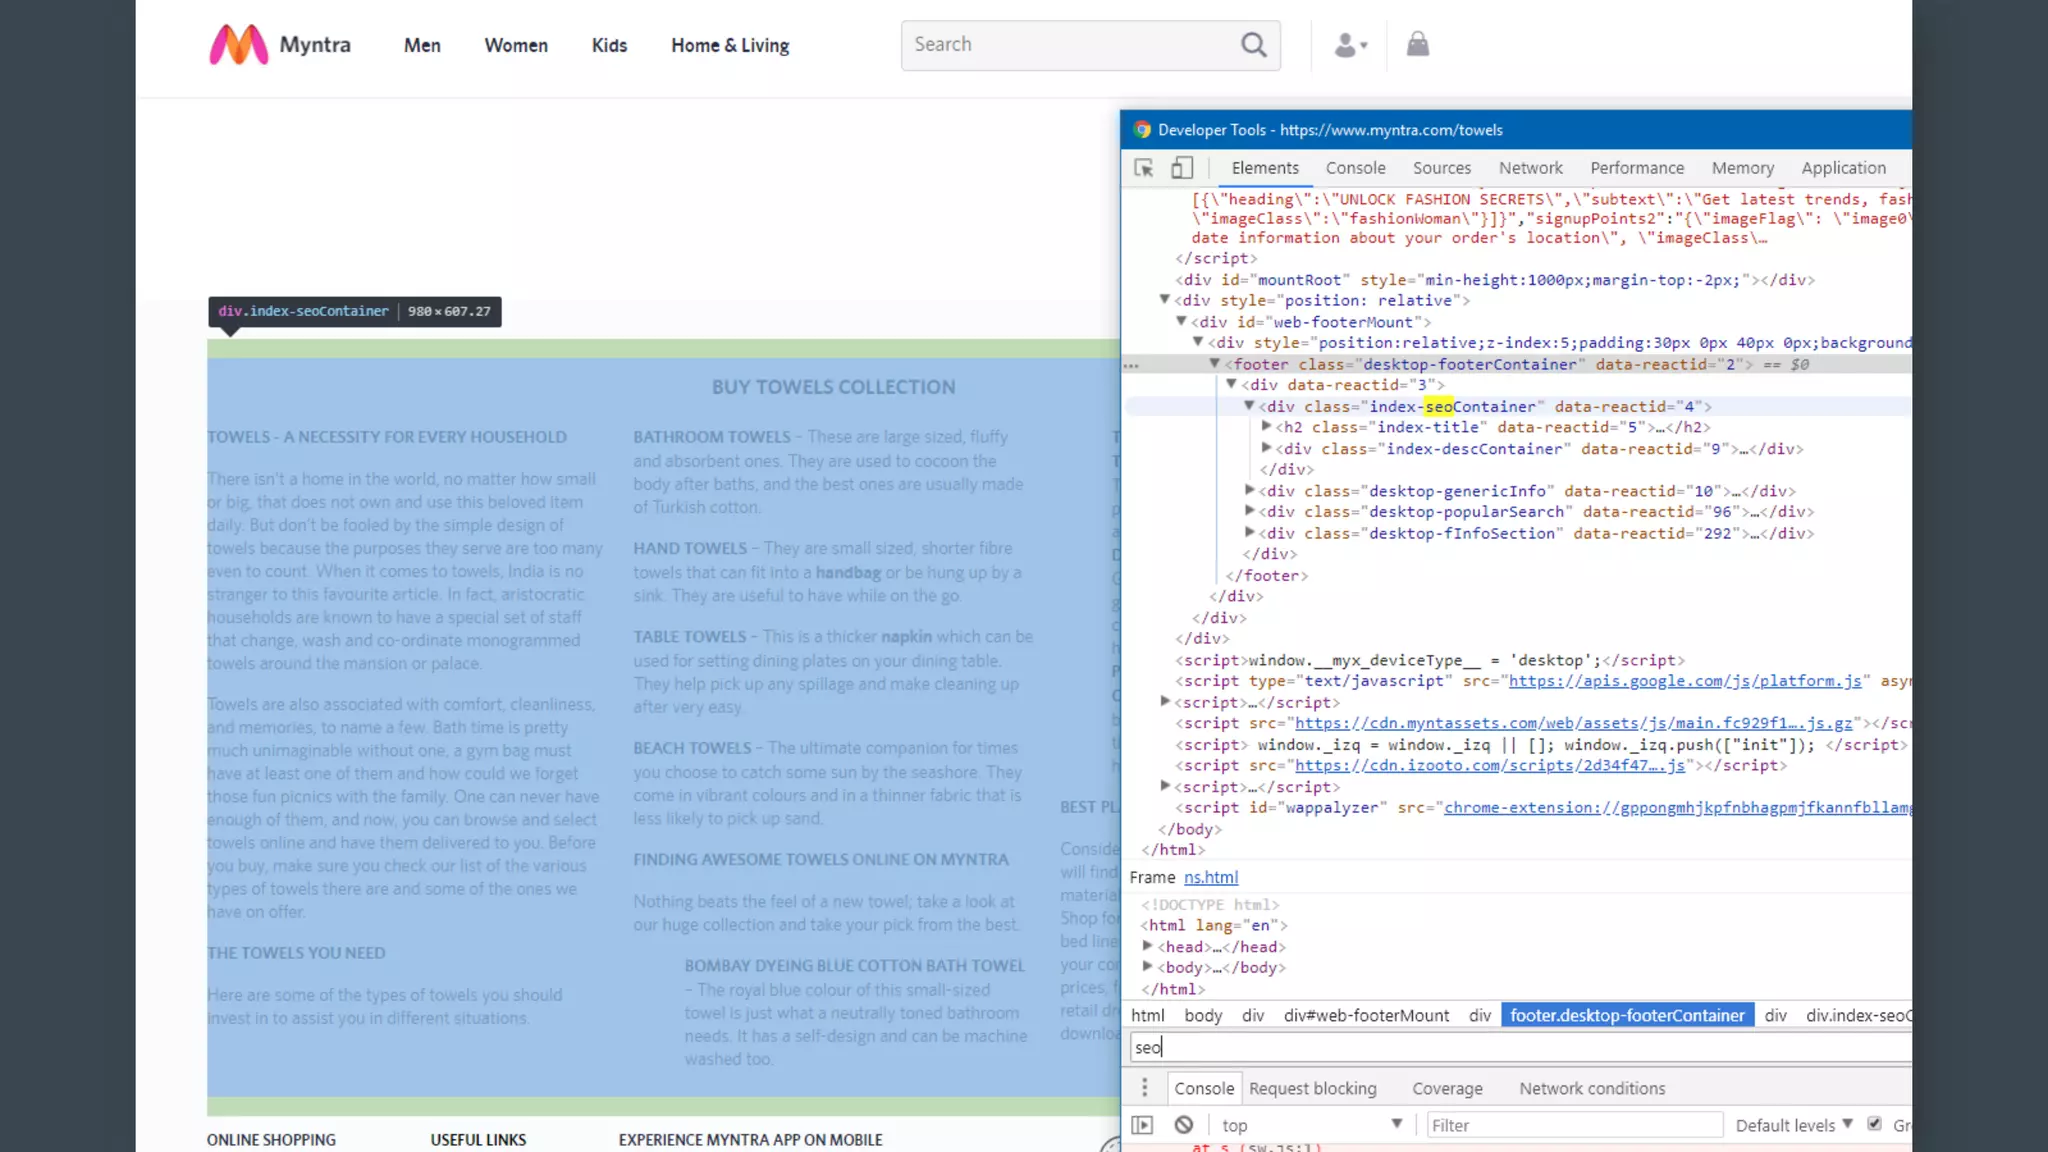Click the search magnifier icon

(1253, 45)
